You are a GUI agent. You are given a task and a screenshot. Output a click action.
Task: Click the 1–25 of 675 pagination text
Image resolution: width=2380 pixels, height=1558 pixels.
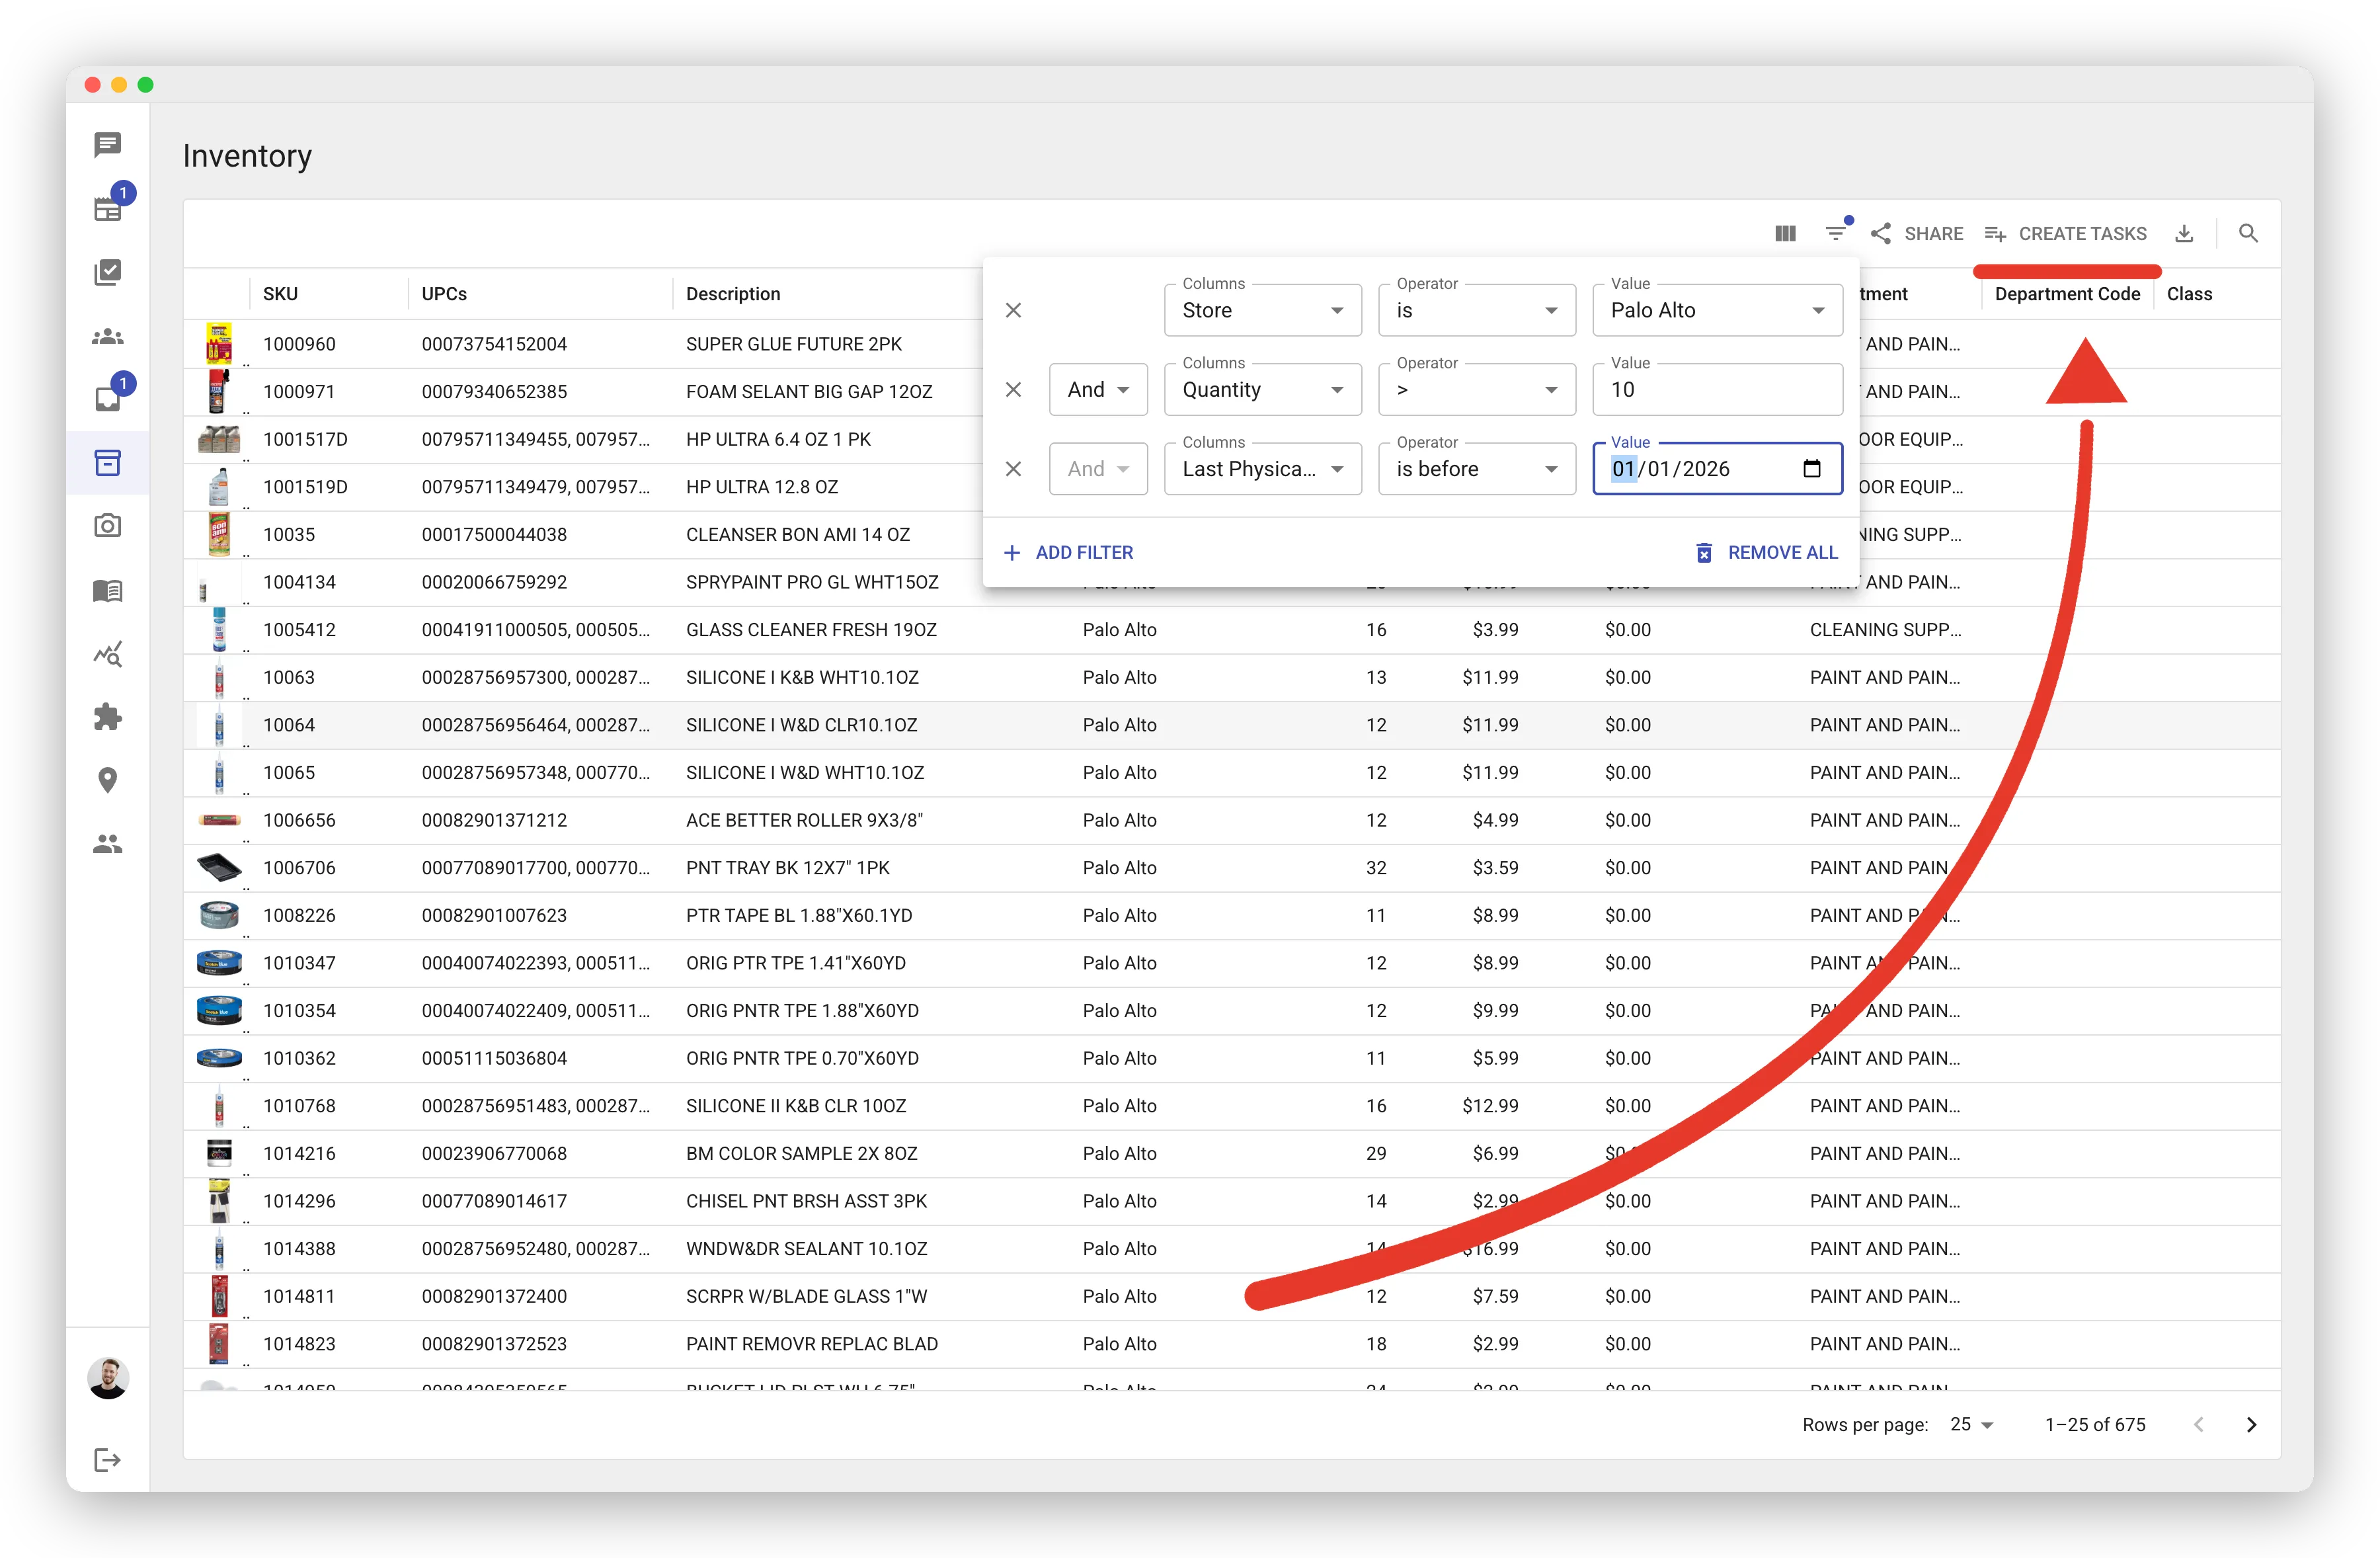[2095, 1425]
